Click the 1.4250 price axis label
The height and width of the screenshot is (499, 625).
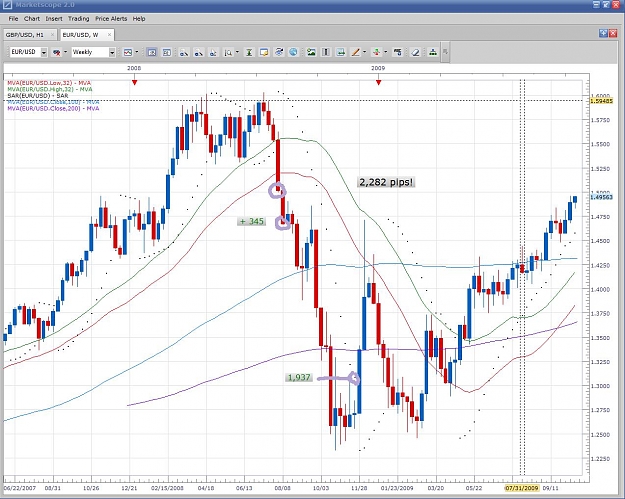600,265
